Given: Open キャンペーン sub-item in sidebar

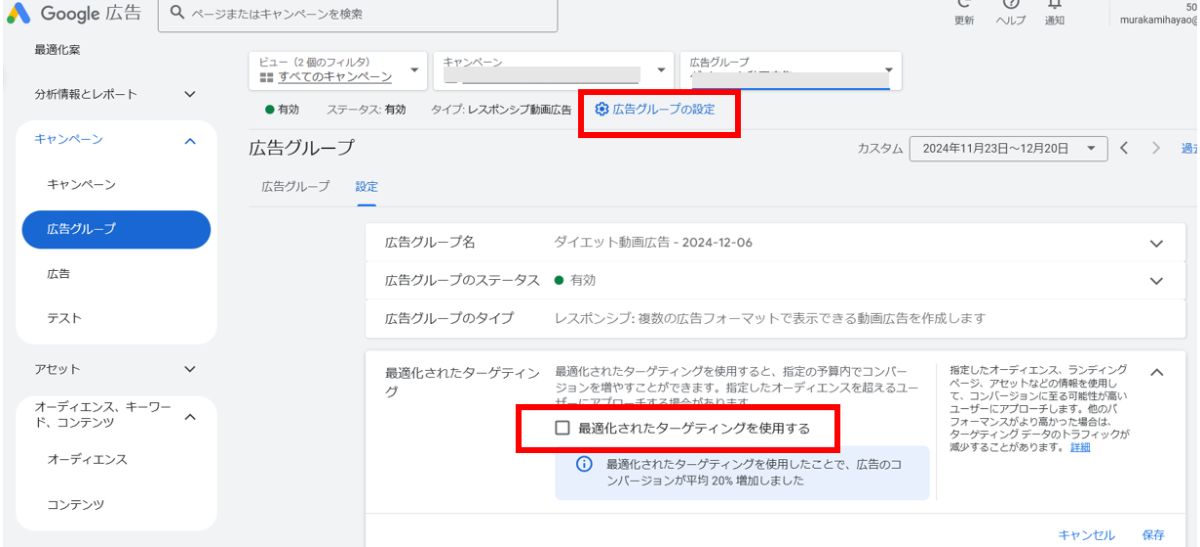Looking at the screenshot, I should (82, 184).
